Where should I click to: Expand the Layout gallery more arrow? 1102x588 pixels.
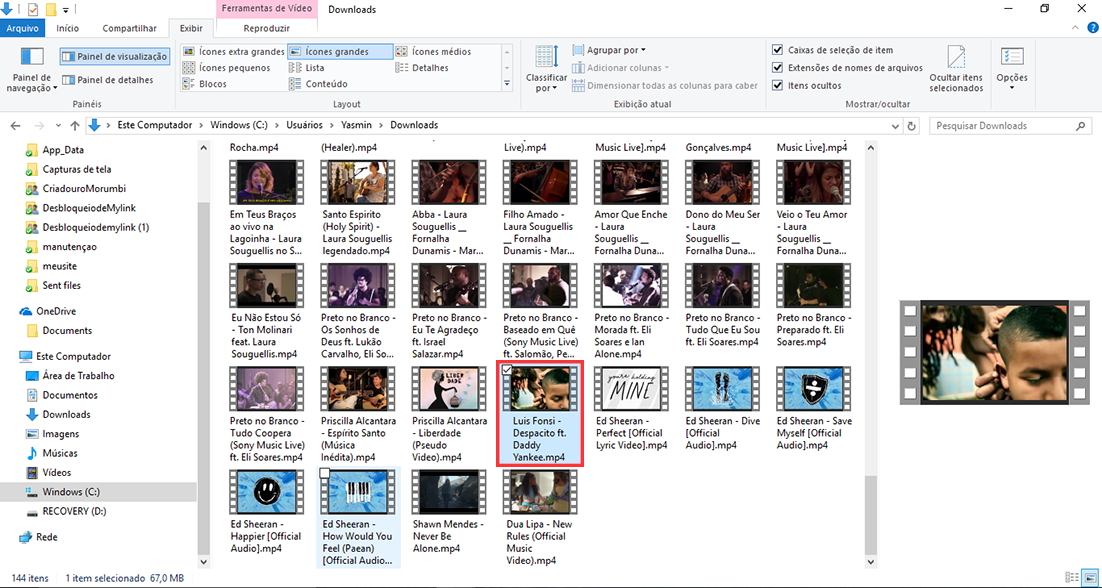click(x=507, y=84)
